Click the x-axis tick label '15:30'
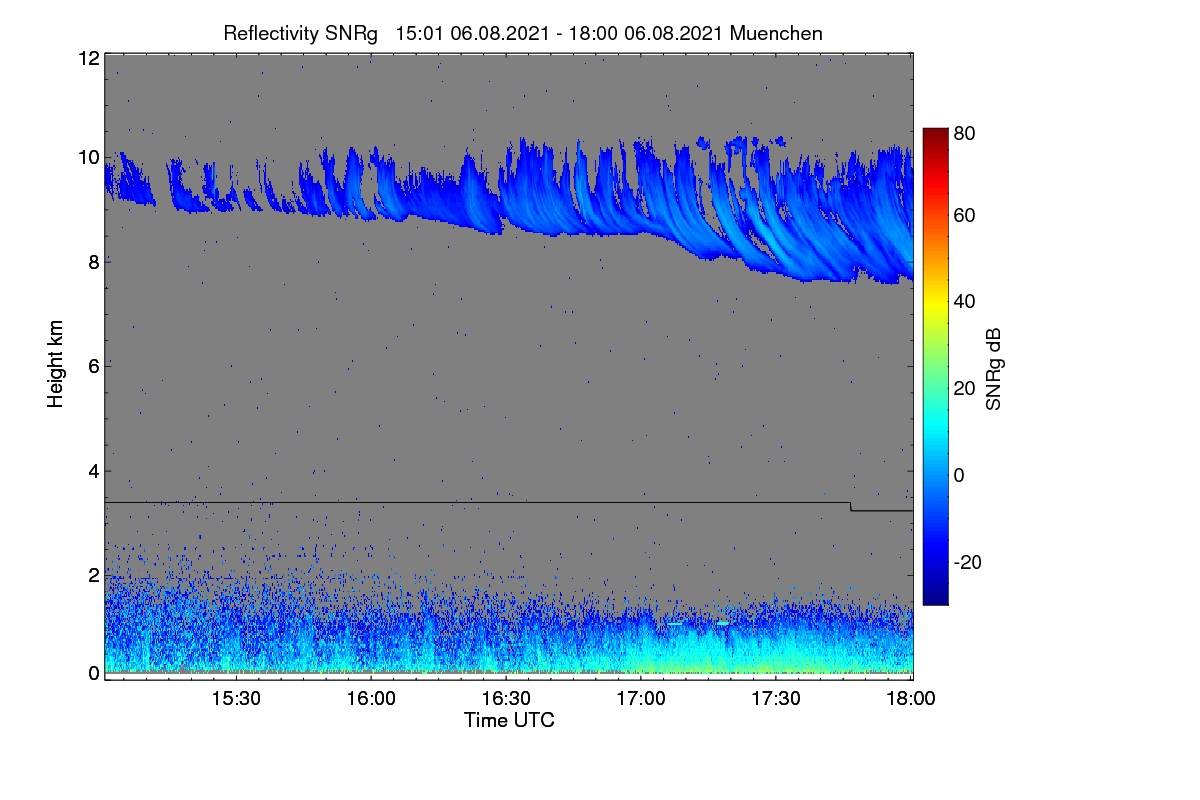The height and width of the screenshot is (800, 1200). pyautogui.click(x=238, y=699)
